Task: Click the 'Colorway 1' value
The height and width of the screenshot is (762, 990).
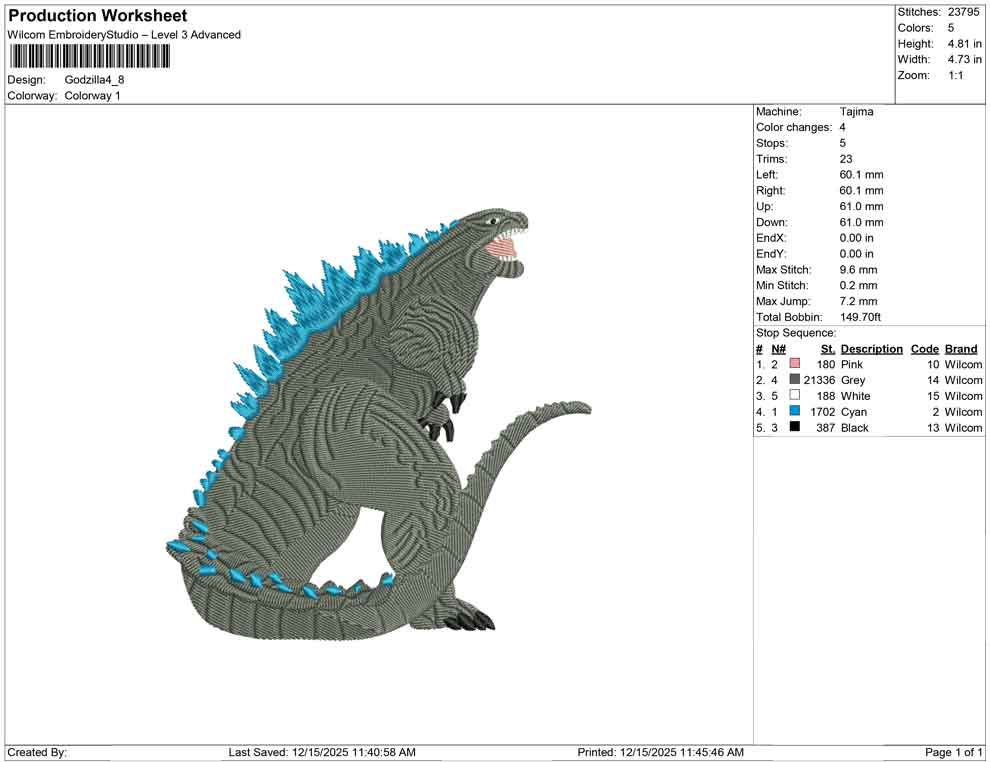Action: pos(92,95)
